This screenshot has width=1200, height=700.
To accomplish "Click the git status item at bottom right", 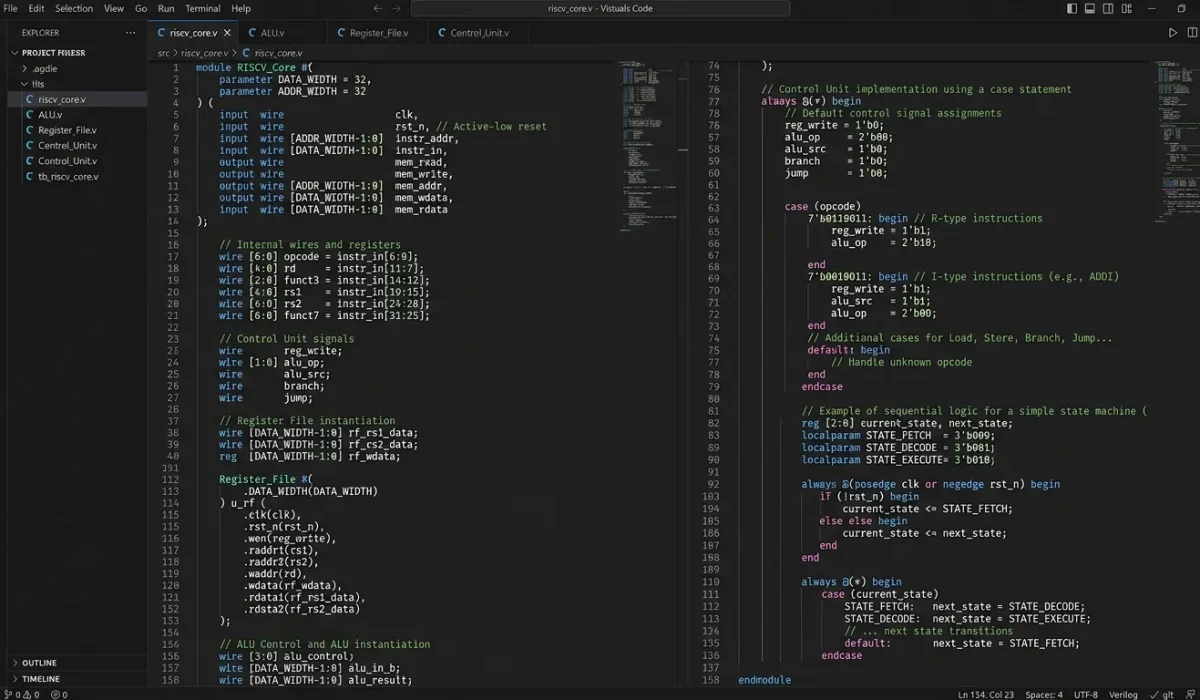I will click(1161, 693).
